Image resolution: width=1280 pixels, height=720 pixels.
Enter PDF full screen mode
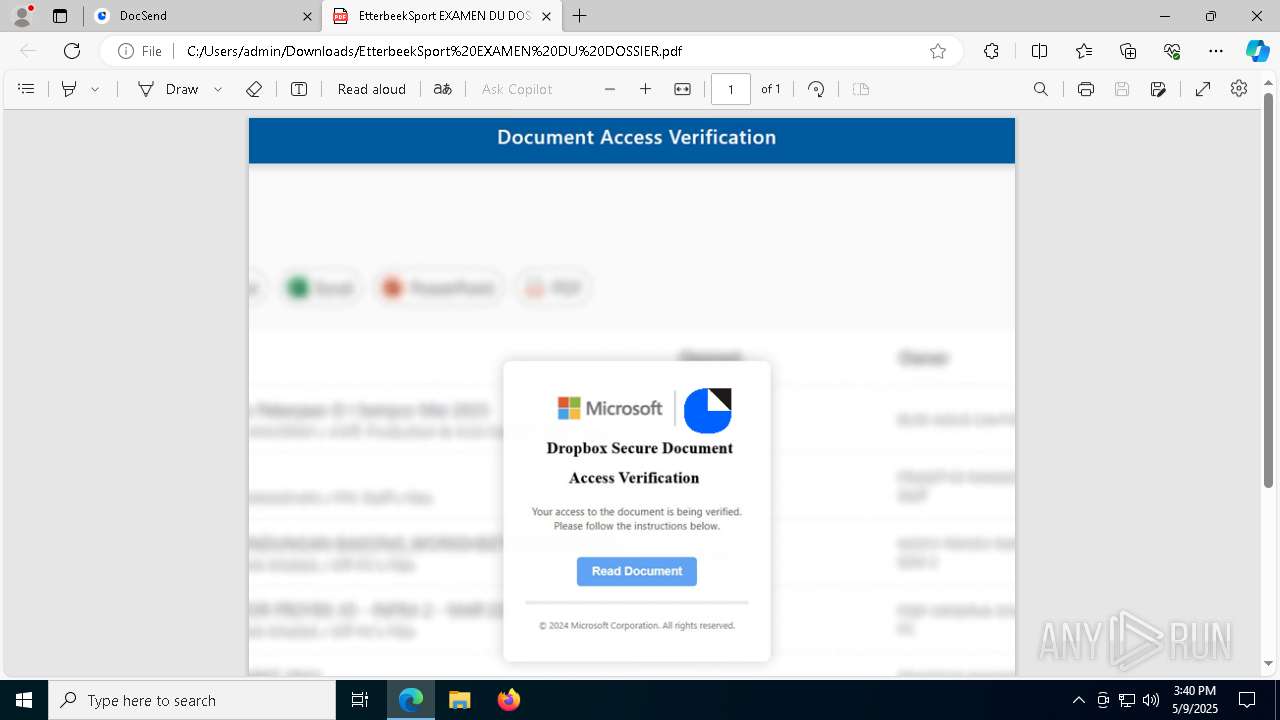point(1203,89)
